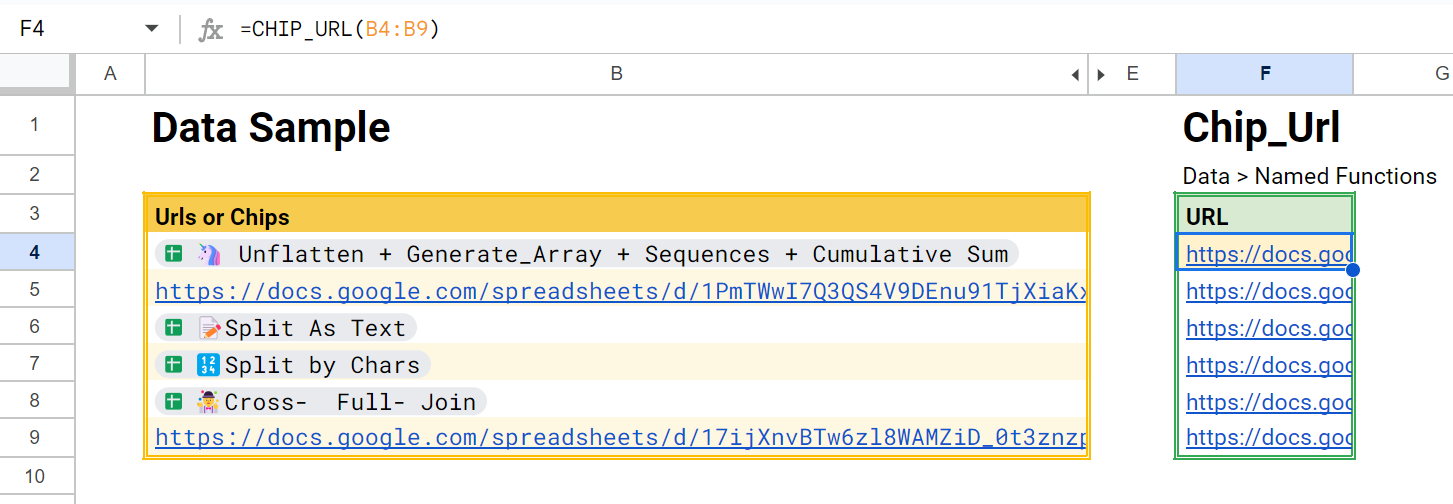Open the URL link in cell F7
This screenshot has width=1453, height=504.
pyautogui.click(x=1269, y=365)
